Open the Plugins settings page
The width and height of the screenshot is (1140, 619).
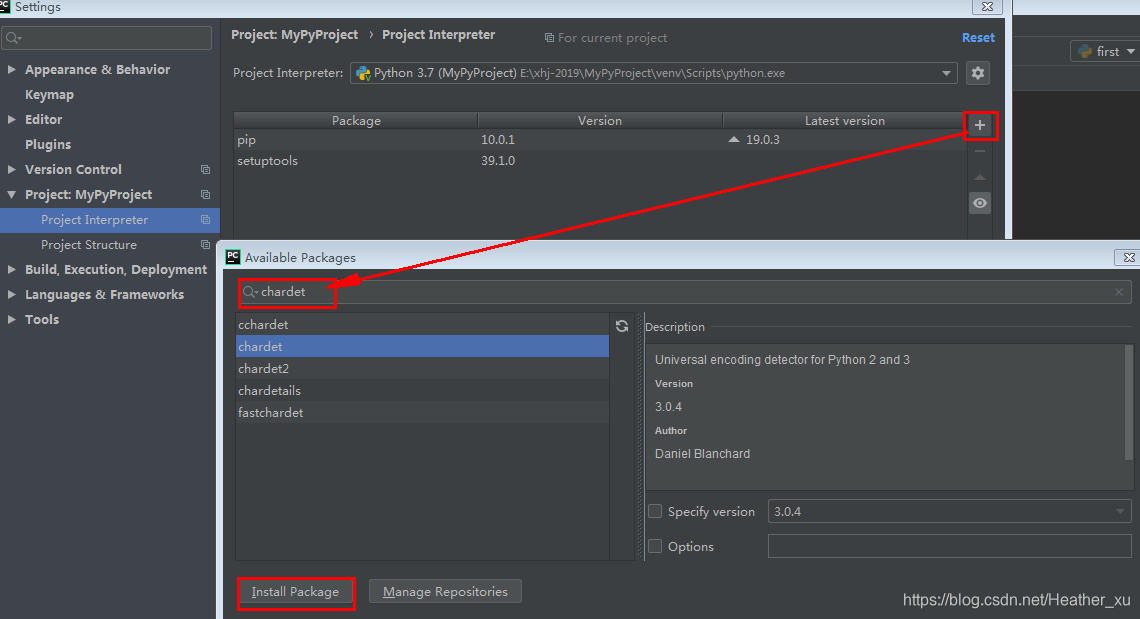pyautogui.click(x=48, y=144)
